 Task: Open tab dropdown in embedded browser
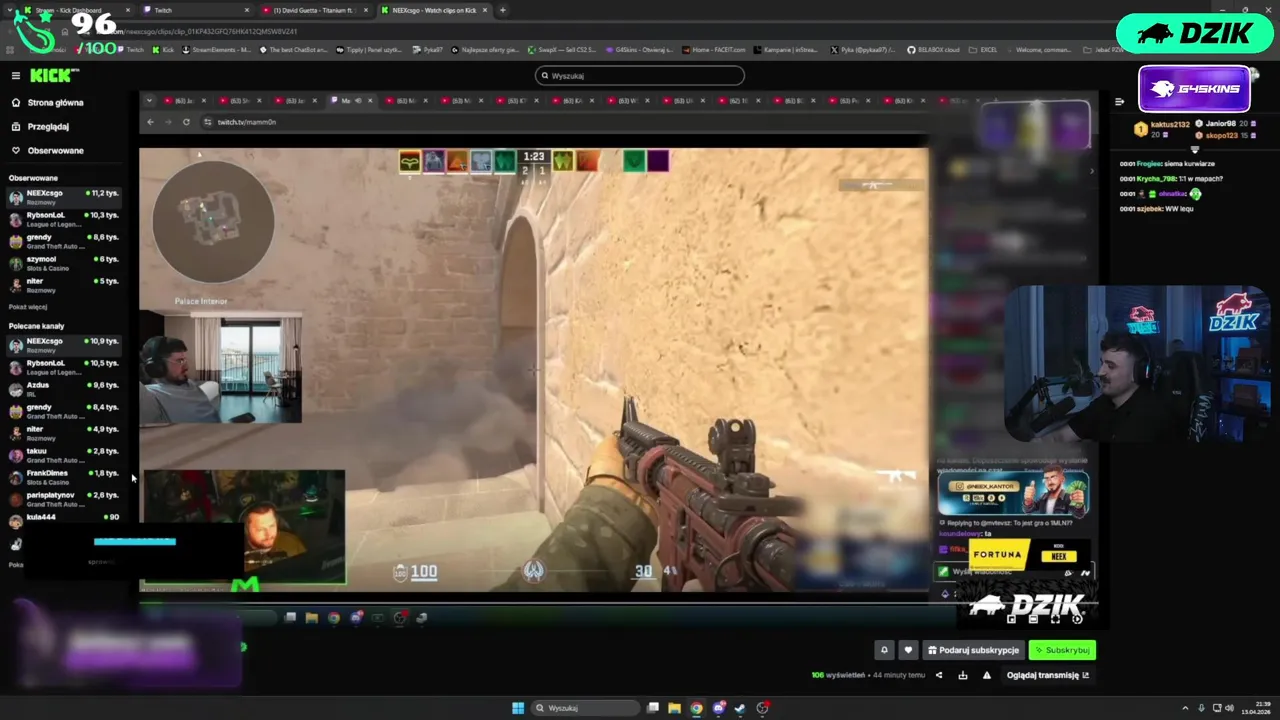click(x=149, y=101)
